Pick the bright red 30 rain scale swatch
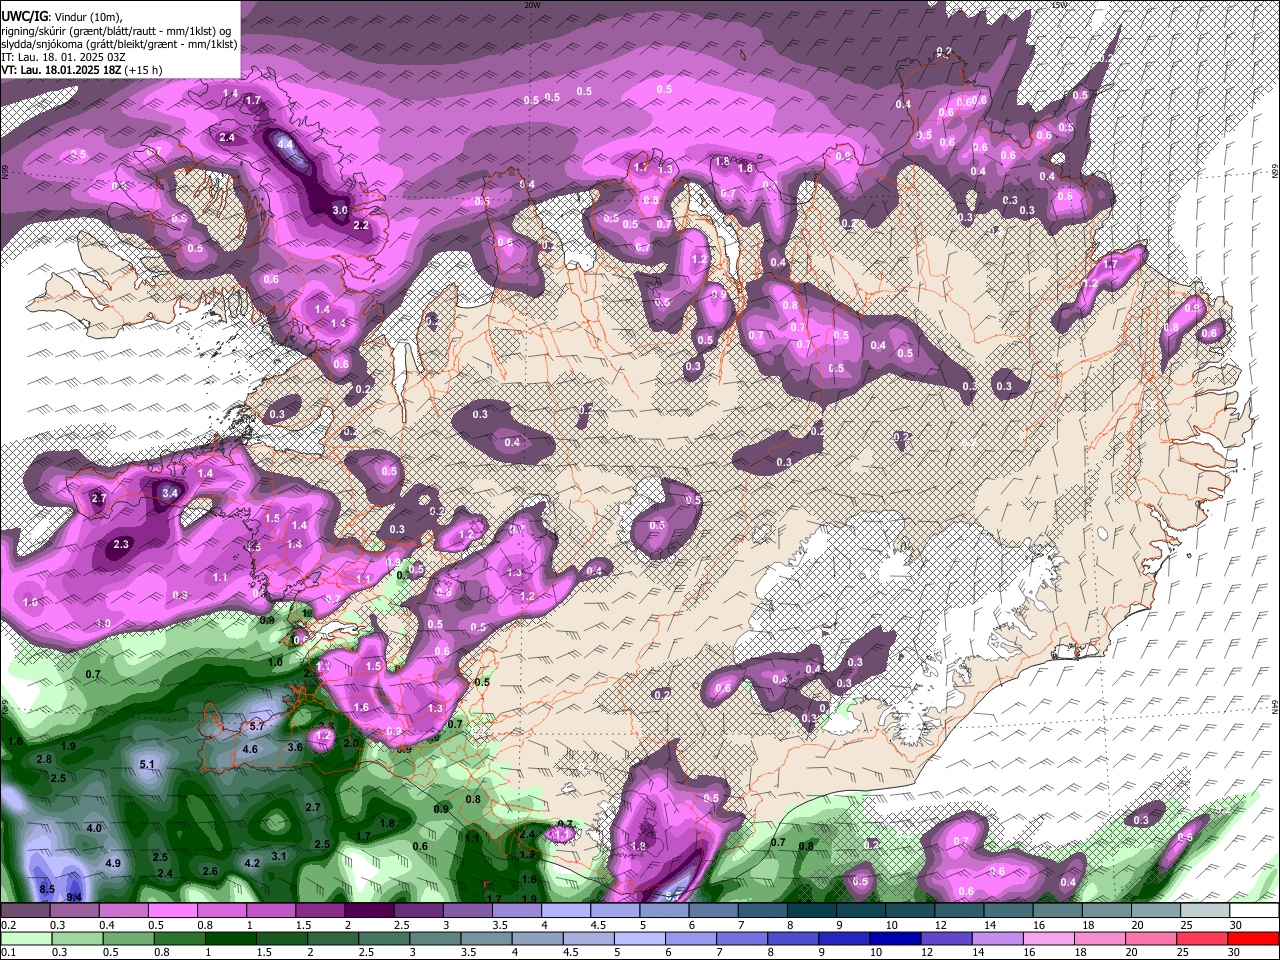The width and height of the screenshot is (1280, 960). coord(1254,938)
